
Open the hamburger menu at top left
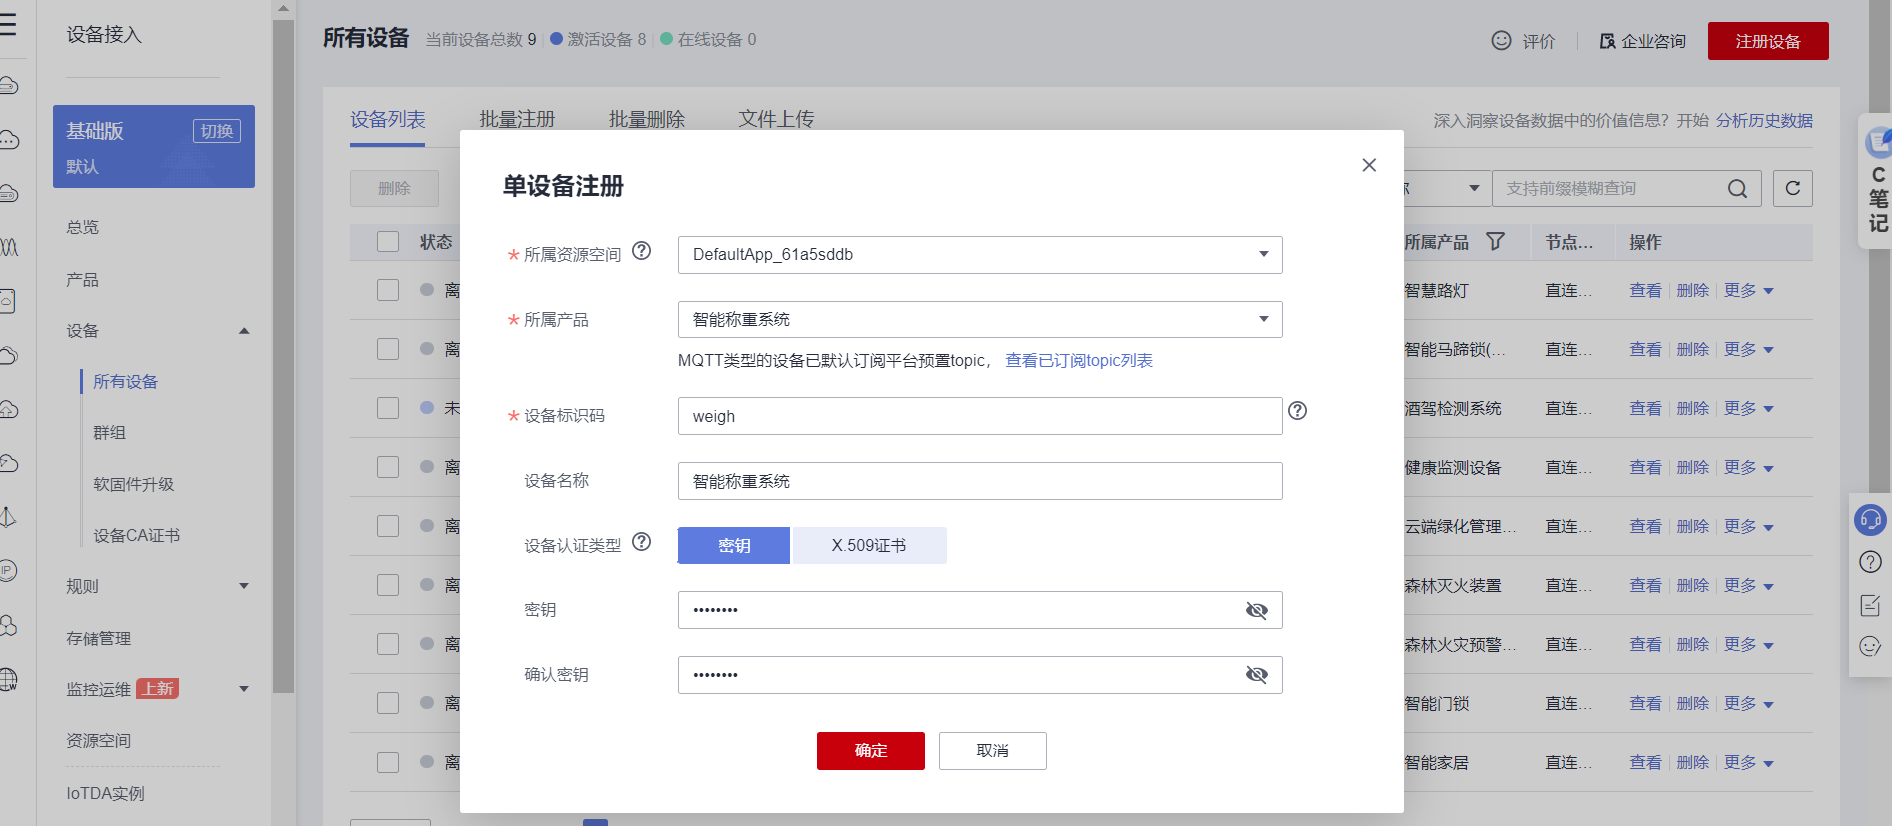[x=8, y=24]
